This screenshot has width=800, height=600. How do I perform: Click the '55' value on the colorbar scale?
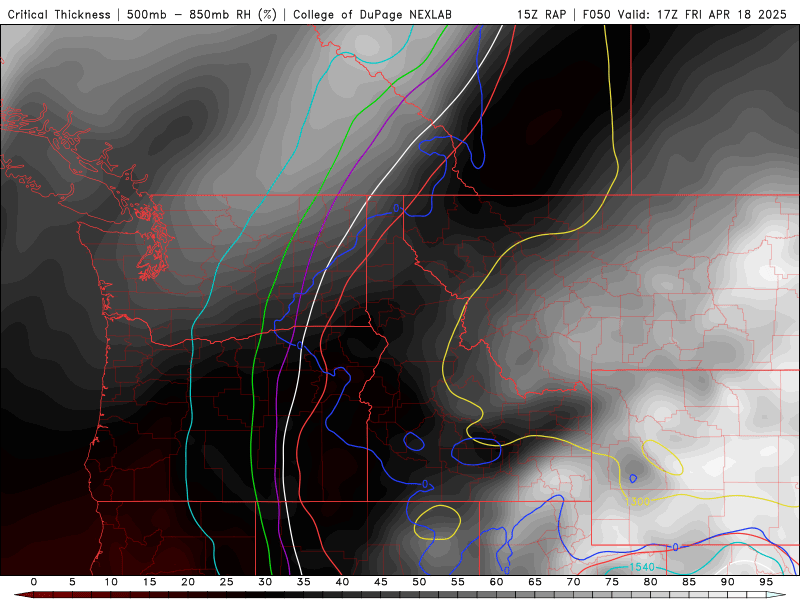pyautogui.click(x=458, y=582)
